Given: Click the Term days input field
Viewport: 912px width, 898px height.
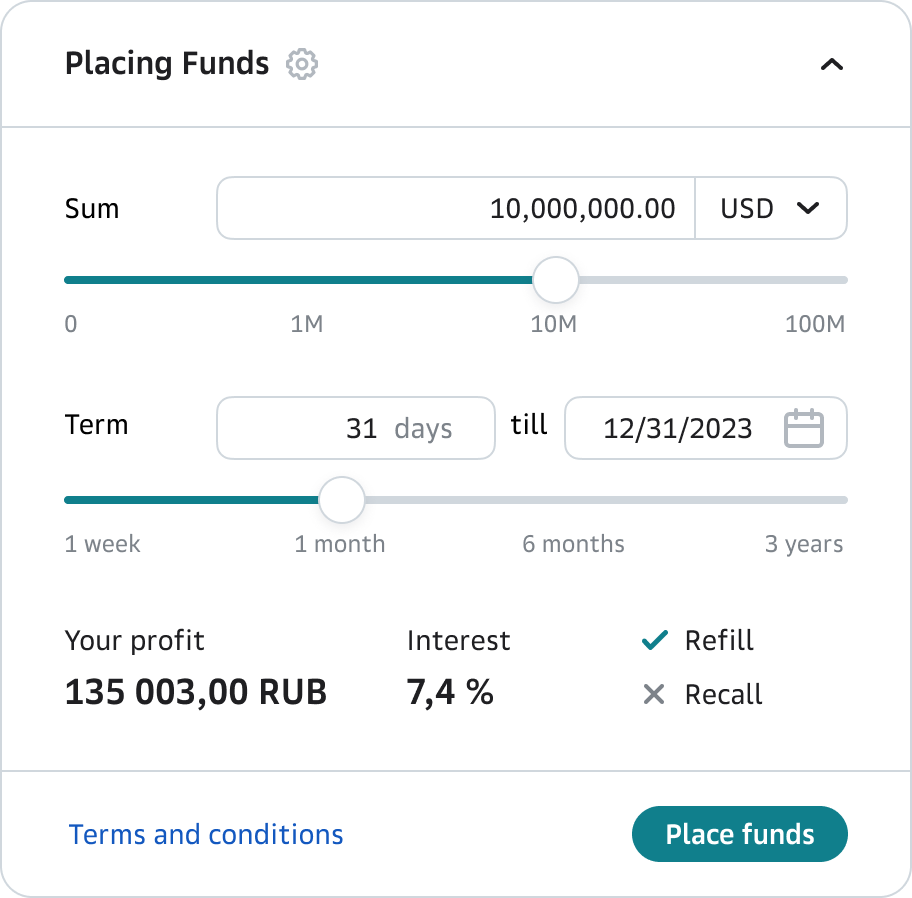Looking at the screenshot, I should coord(355,428).
